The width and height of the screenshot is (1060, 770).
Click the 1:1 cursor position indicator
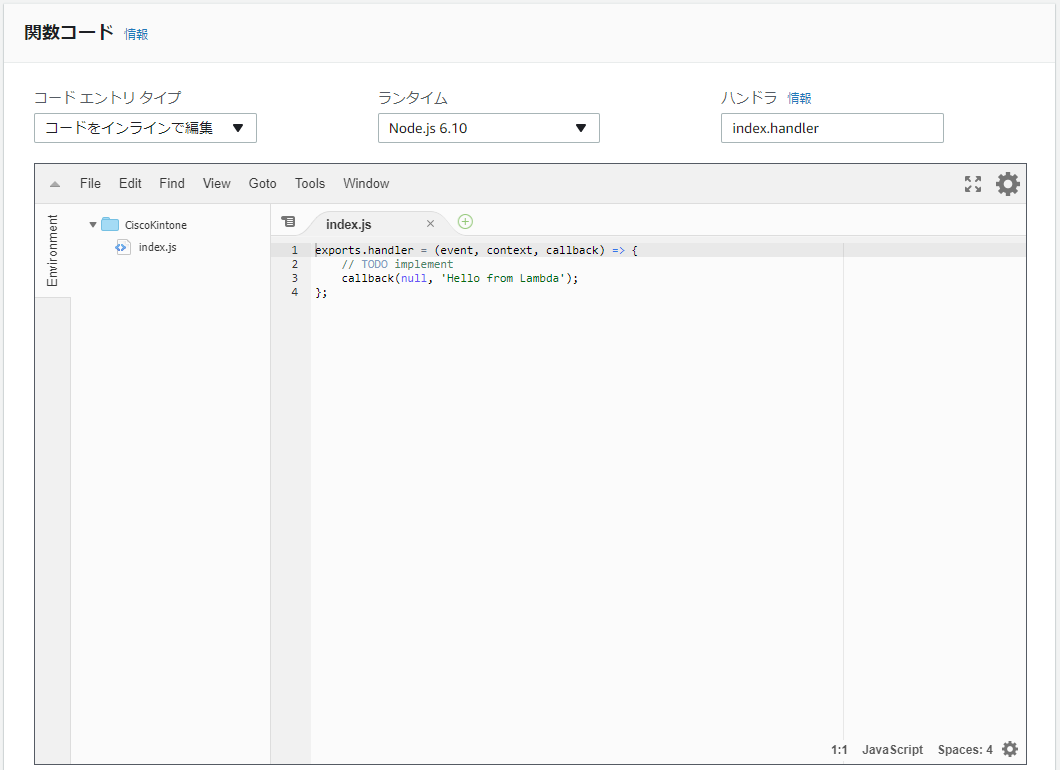click(x=839, y=750)
